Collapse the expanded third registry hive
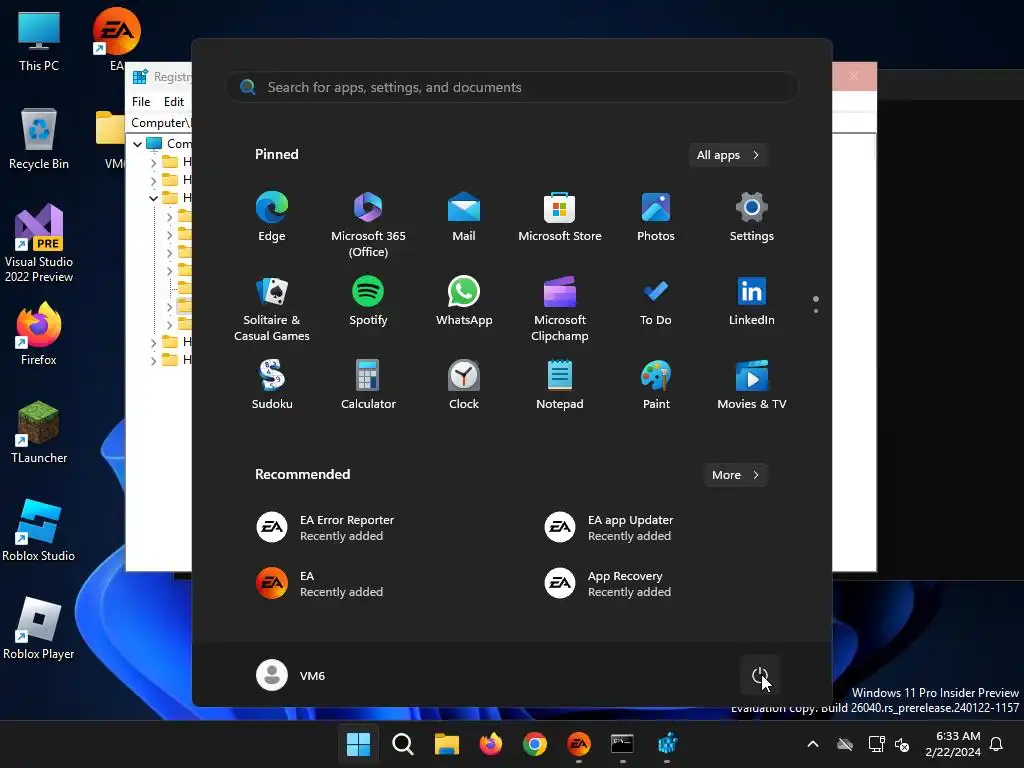 [x=153, y=198]
